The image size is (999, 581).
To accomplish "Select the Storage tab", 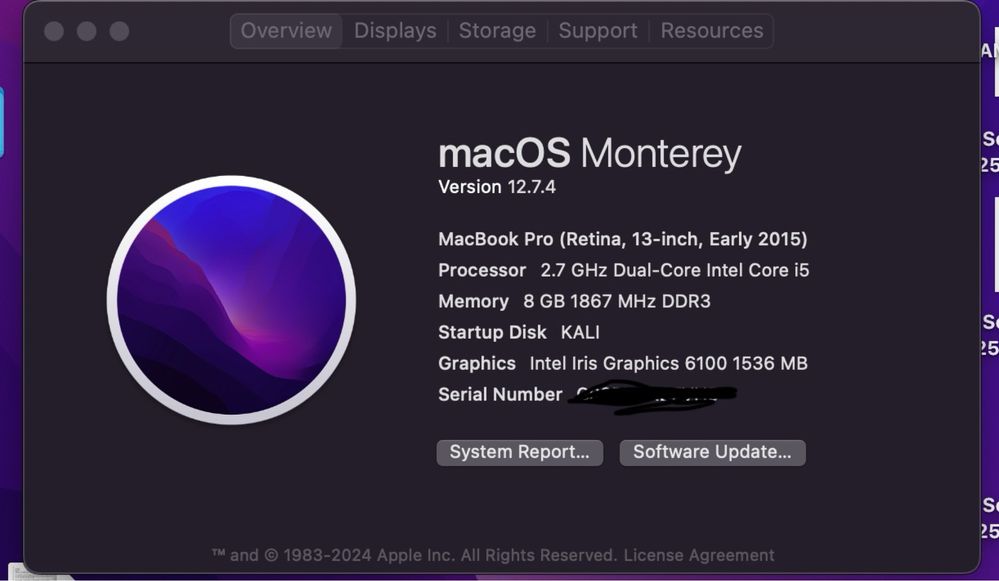I will point(497,31).
